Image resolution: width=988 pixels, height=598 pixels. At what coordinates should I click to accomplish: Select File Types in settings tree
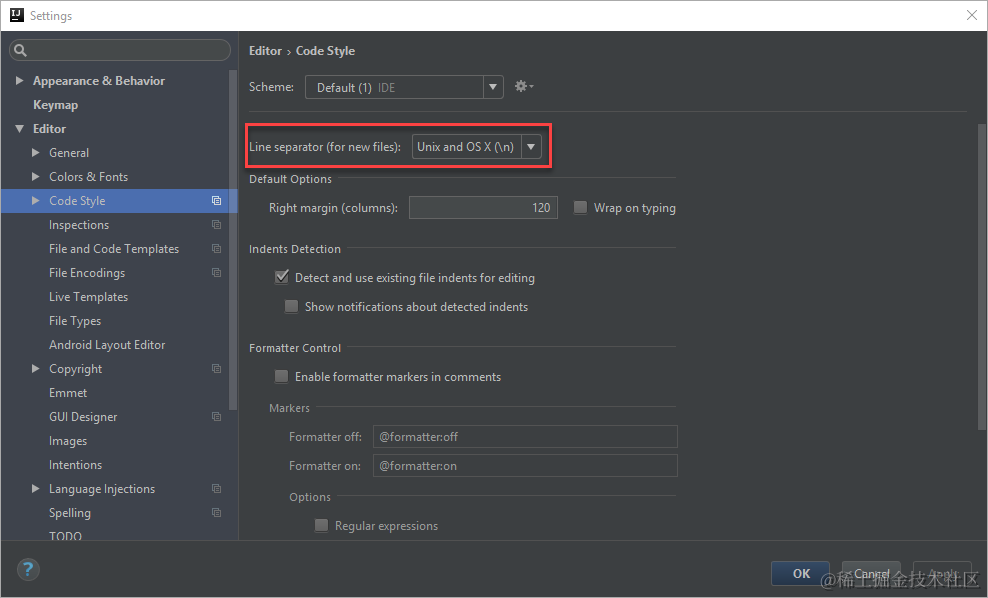(x=75, y=321)
